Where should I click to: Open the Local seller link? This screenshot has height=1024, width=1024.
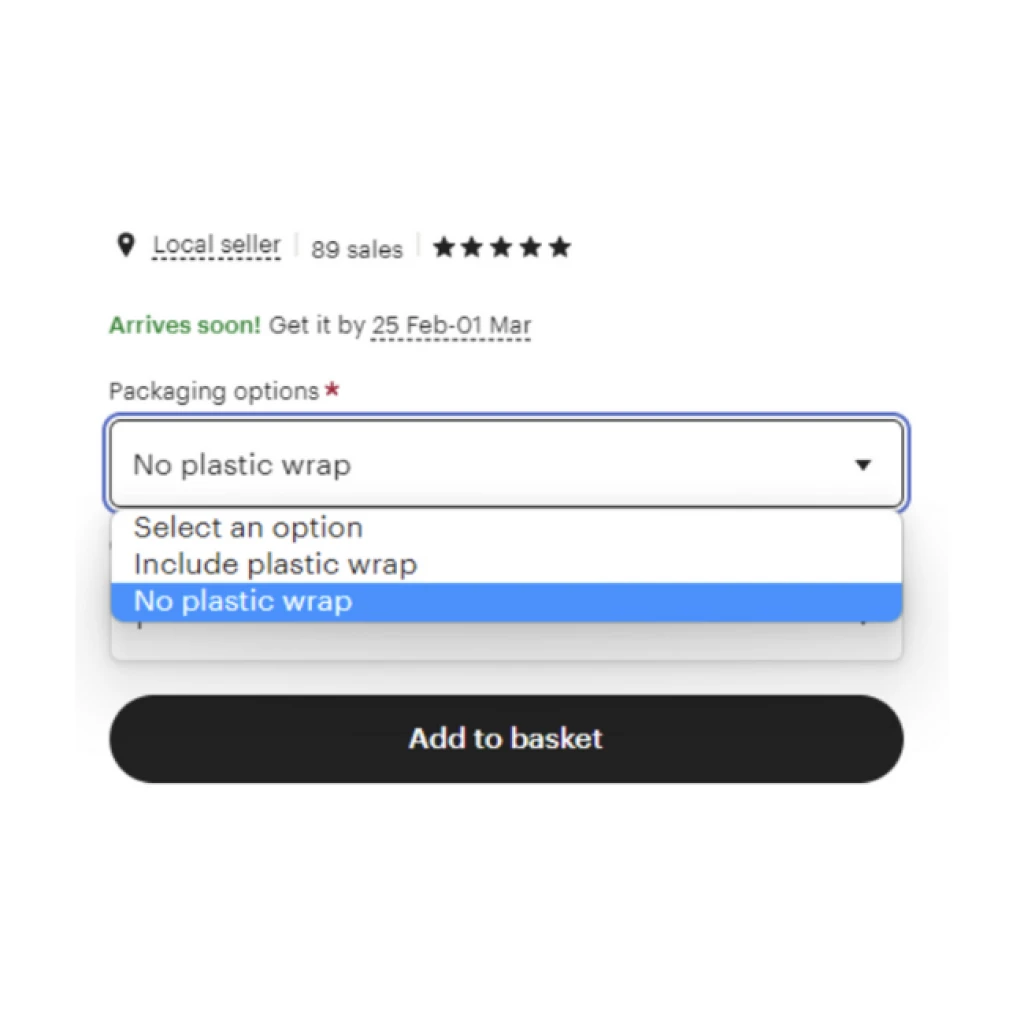(217, 246)
